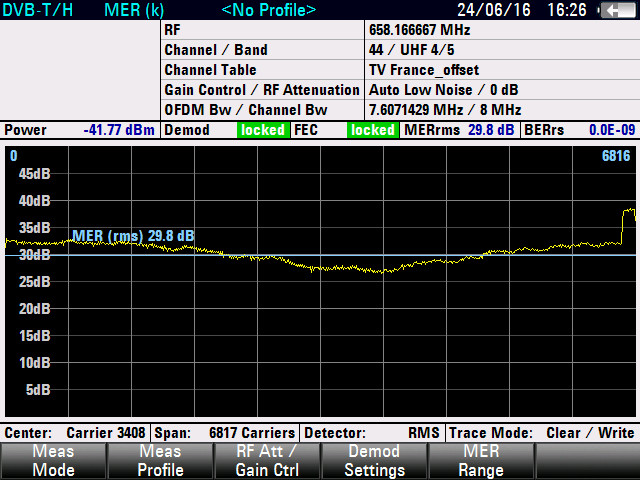The image size is (640, 480).
Task: Click the 7.6071429 MHz / 8 MHz value
Action: (x=445, y=110)
